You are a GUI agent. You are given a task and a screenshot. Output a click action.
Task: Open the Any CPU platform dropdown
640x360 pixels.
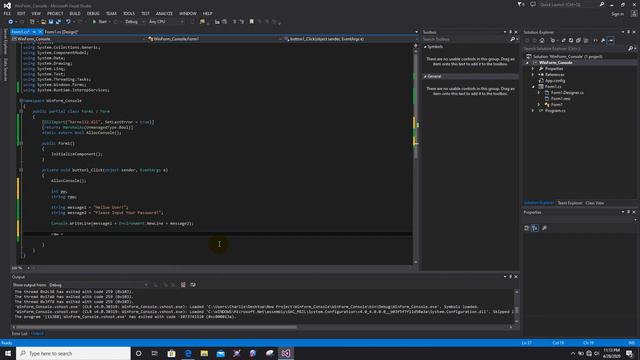click(166, 22)
